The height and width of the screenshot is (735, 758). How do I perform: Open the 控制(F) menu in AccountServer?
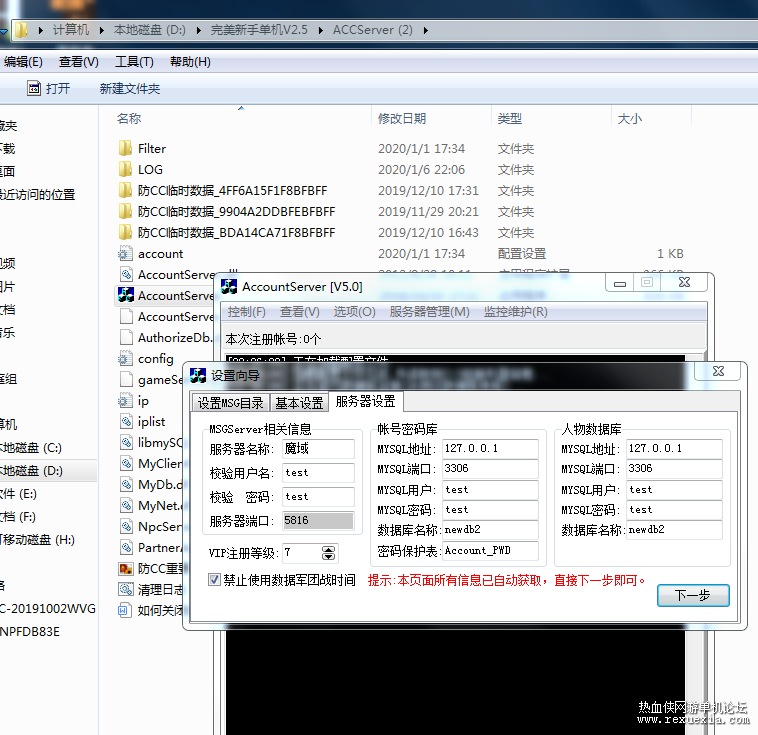247,312
